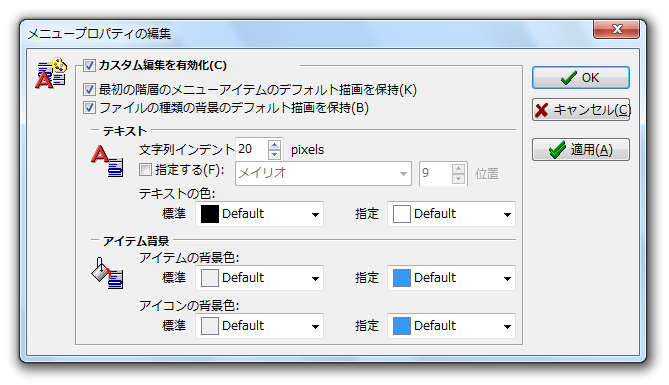Toggle カスタム編集を有効化(C) checkbox

click(89, 65)
